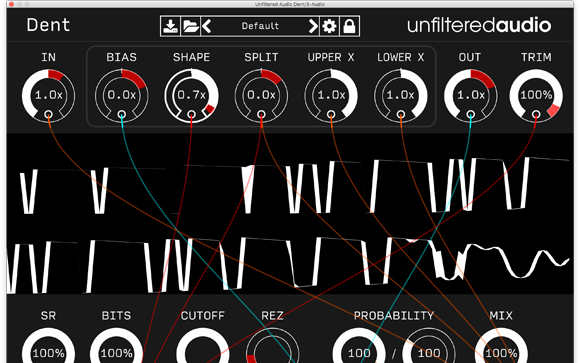Screen dimensions: 580x363
Task: Click the LOWER X modulation port
Action: click(x=401, y=114)
